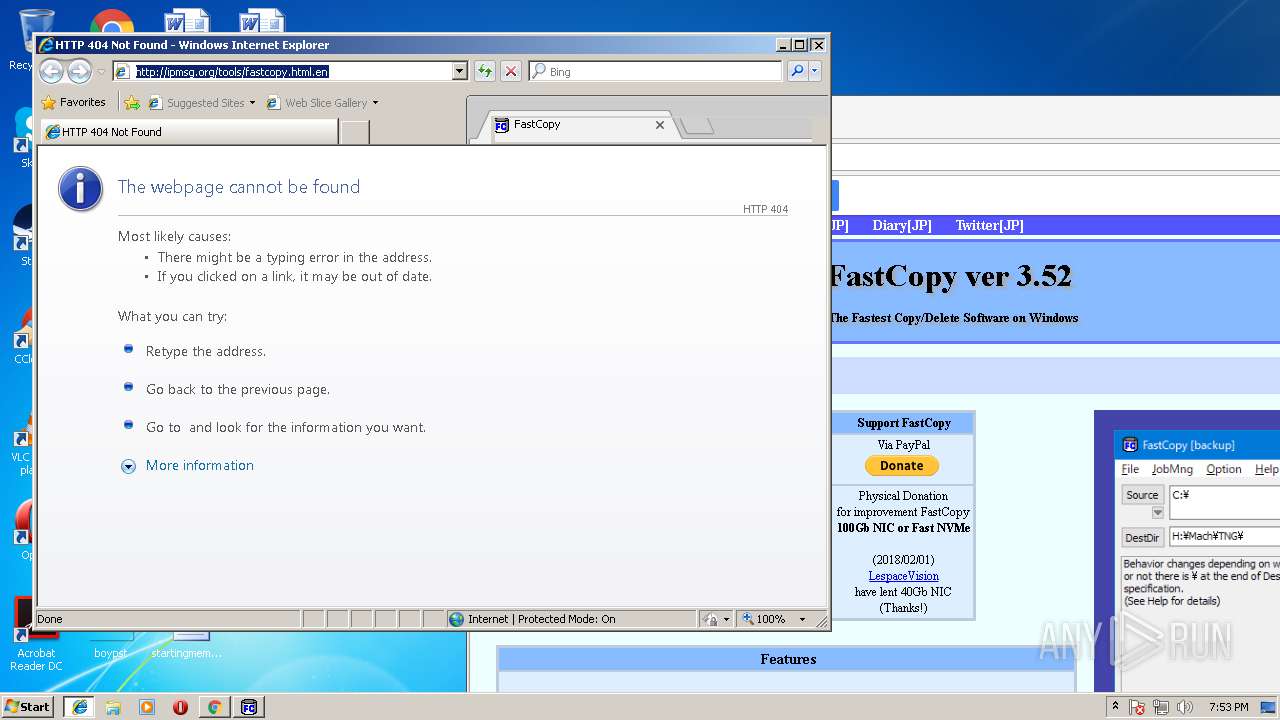Open Windows Explorer folder taskbar icon
1280x720 pixels.
click(x=113, y=707)
